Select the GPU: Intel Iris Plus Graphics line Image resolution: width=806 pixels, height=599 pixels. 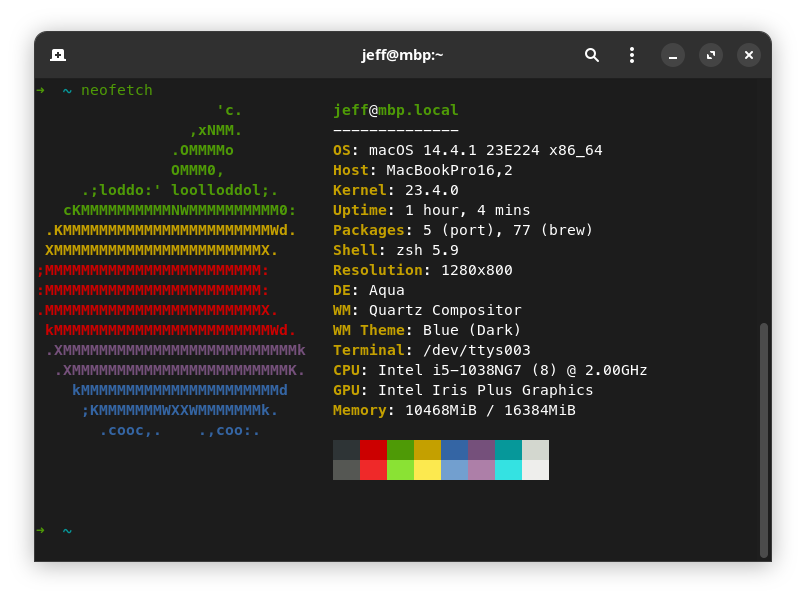tap(463, 390)
